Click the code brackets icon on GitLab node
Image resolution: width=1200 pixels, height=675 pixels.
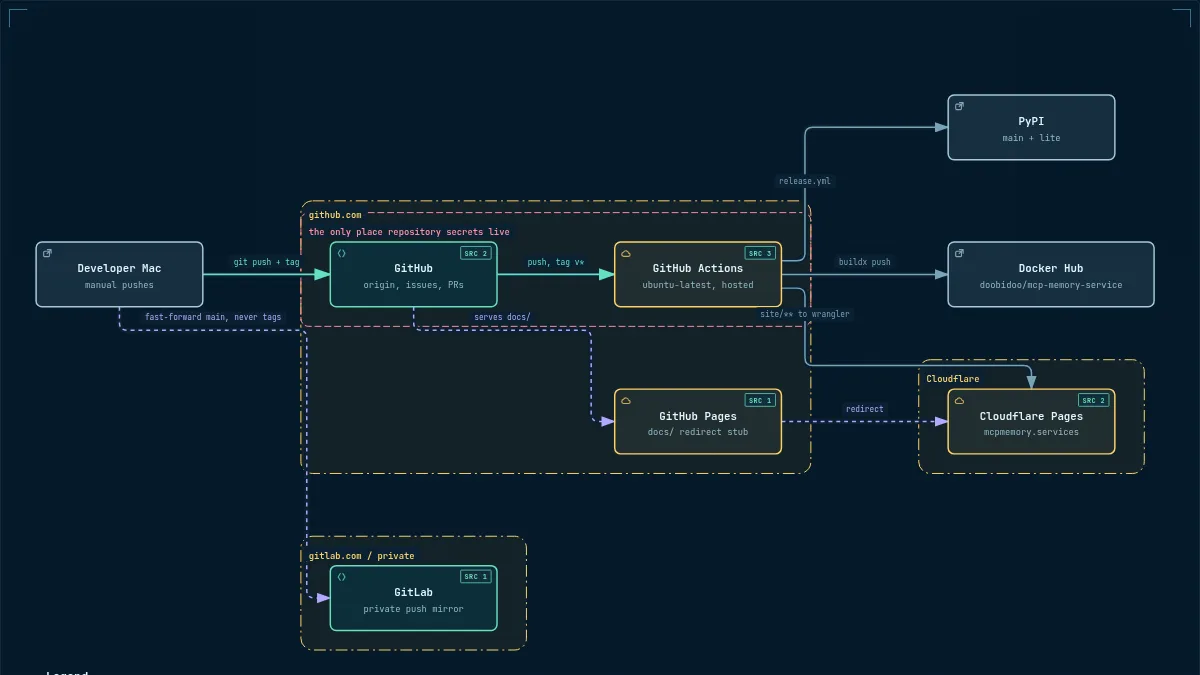coord(341,577)
